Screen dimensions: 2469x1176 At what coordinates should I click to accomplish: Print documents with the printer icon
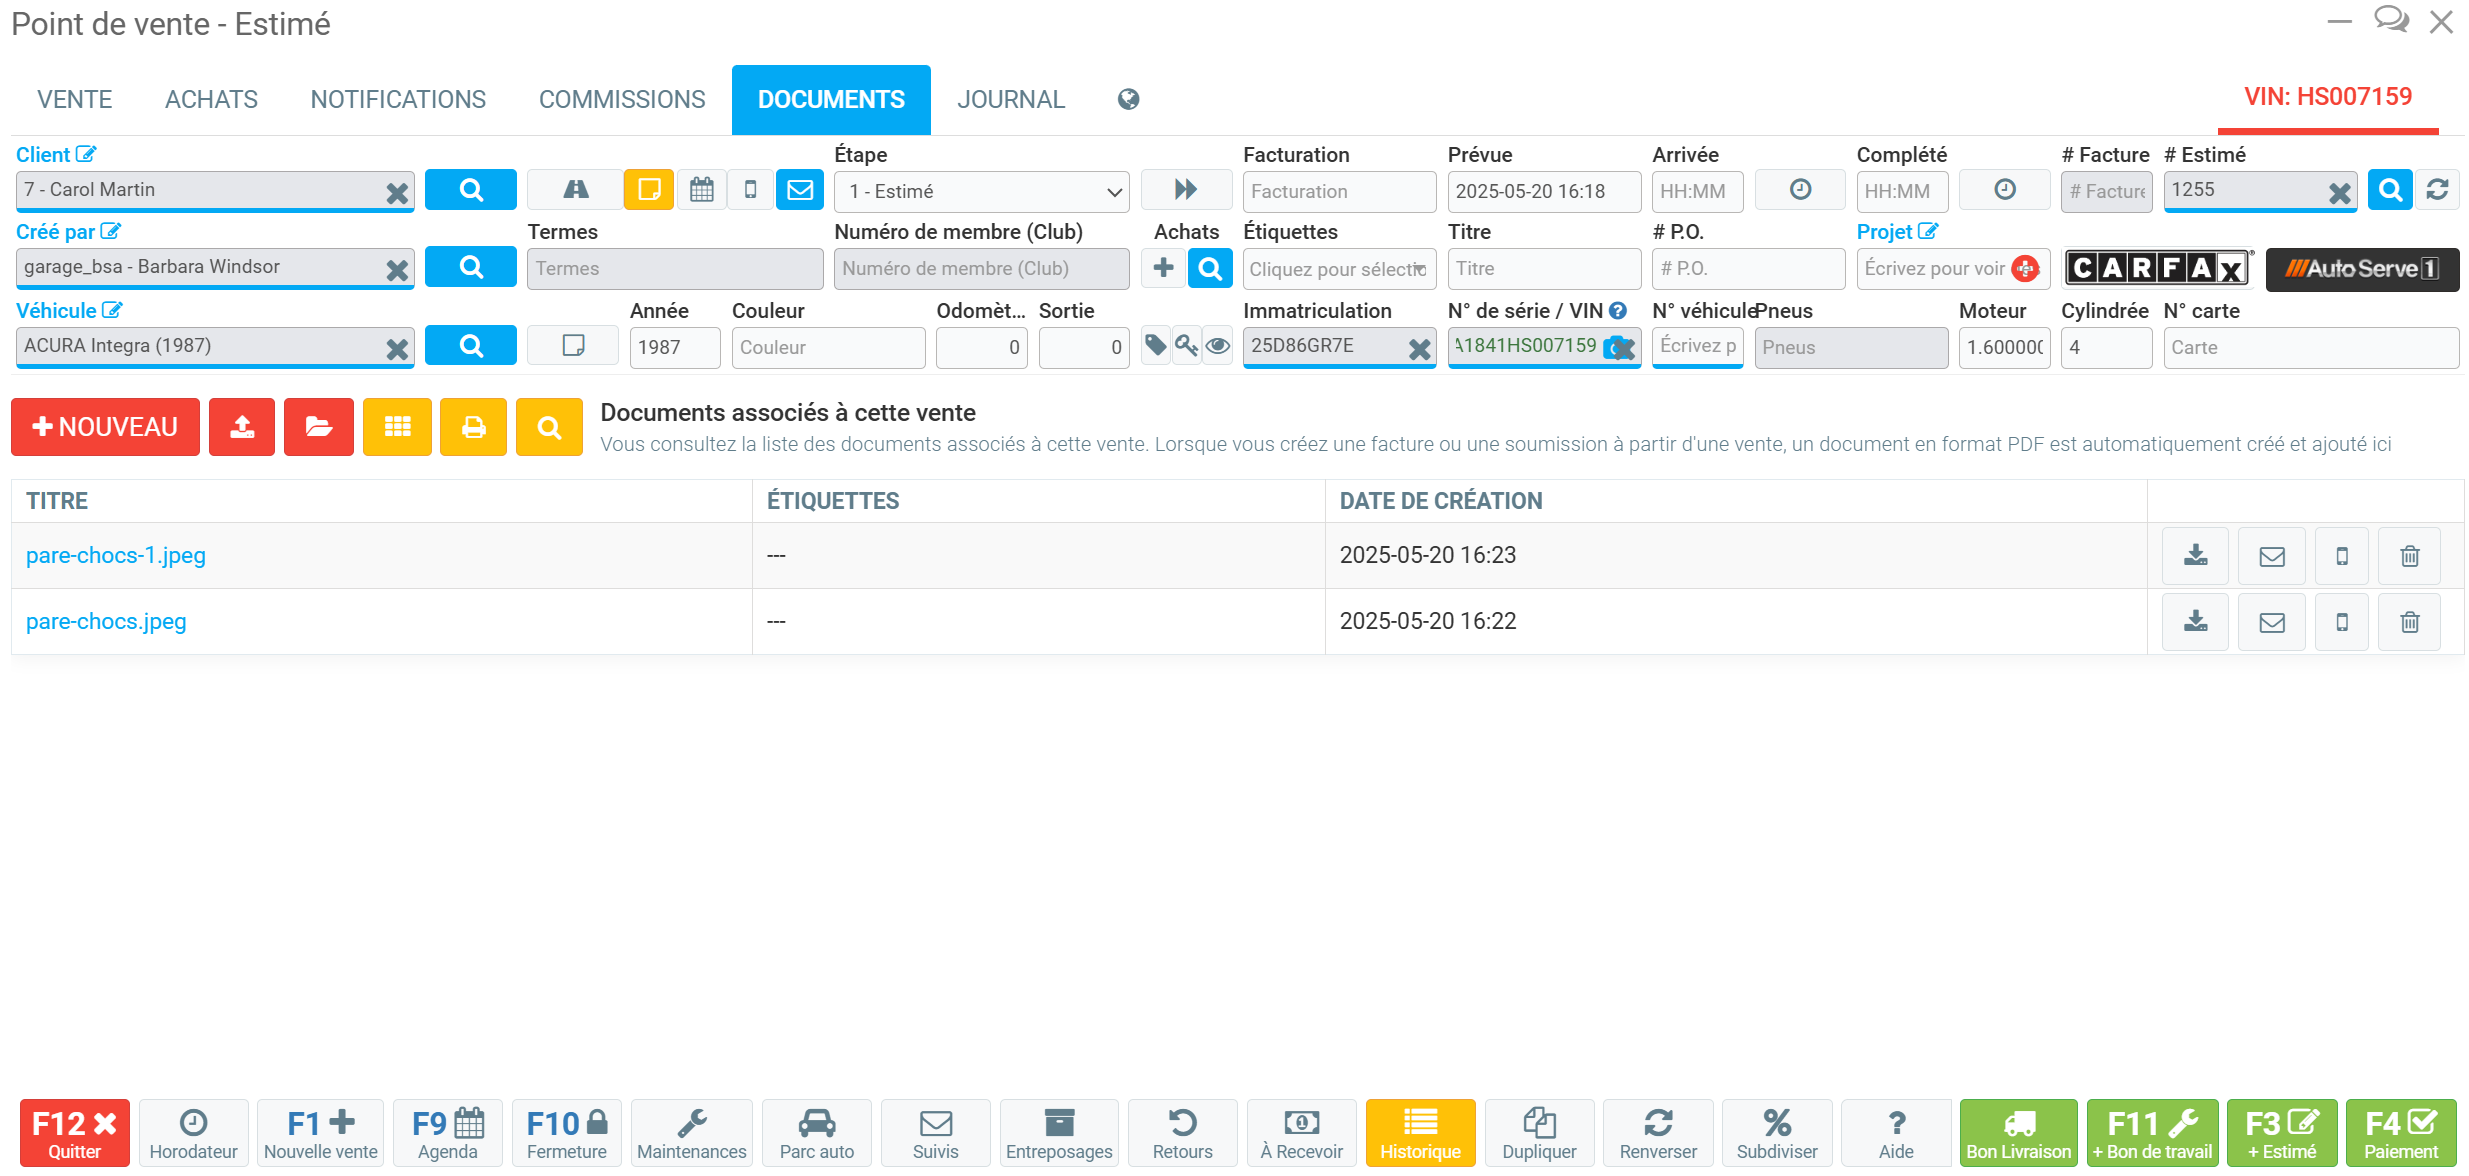473,427
